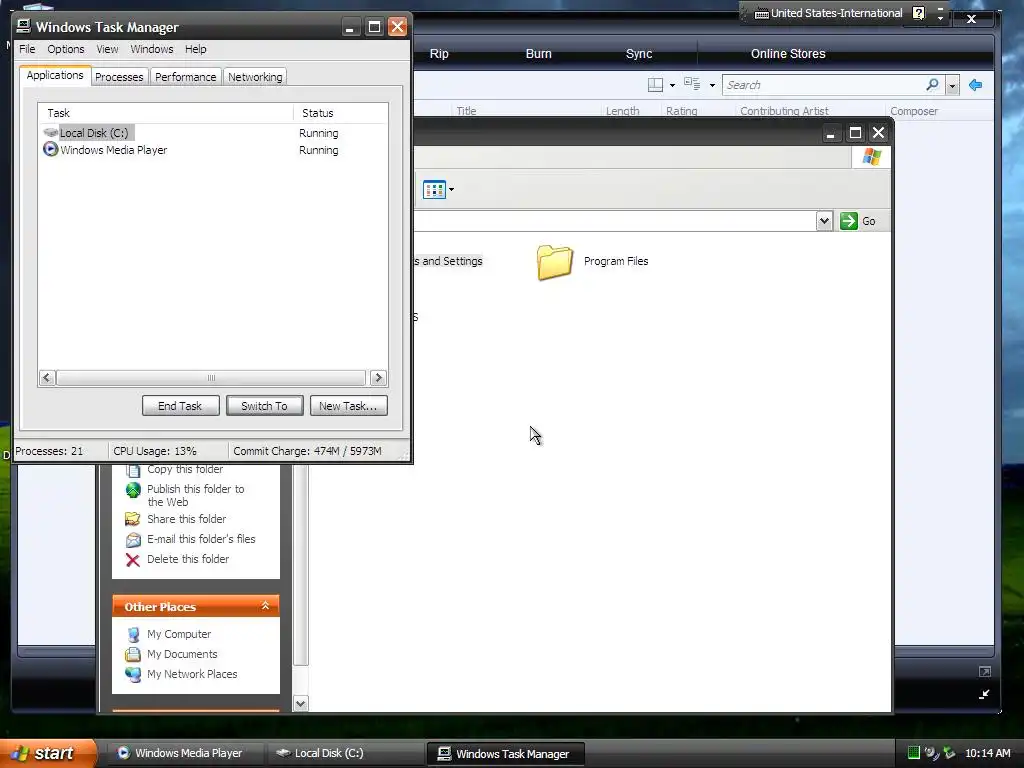Click the Media Player Search input field
1024x768 pixels.
click(x=823, y=85)
